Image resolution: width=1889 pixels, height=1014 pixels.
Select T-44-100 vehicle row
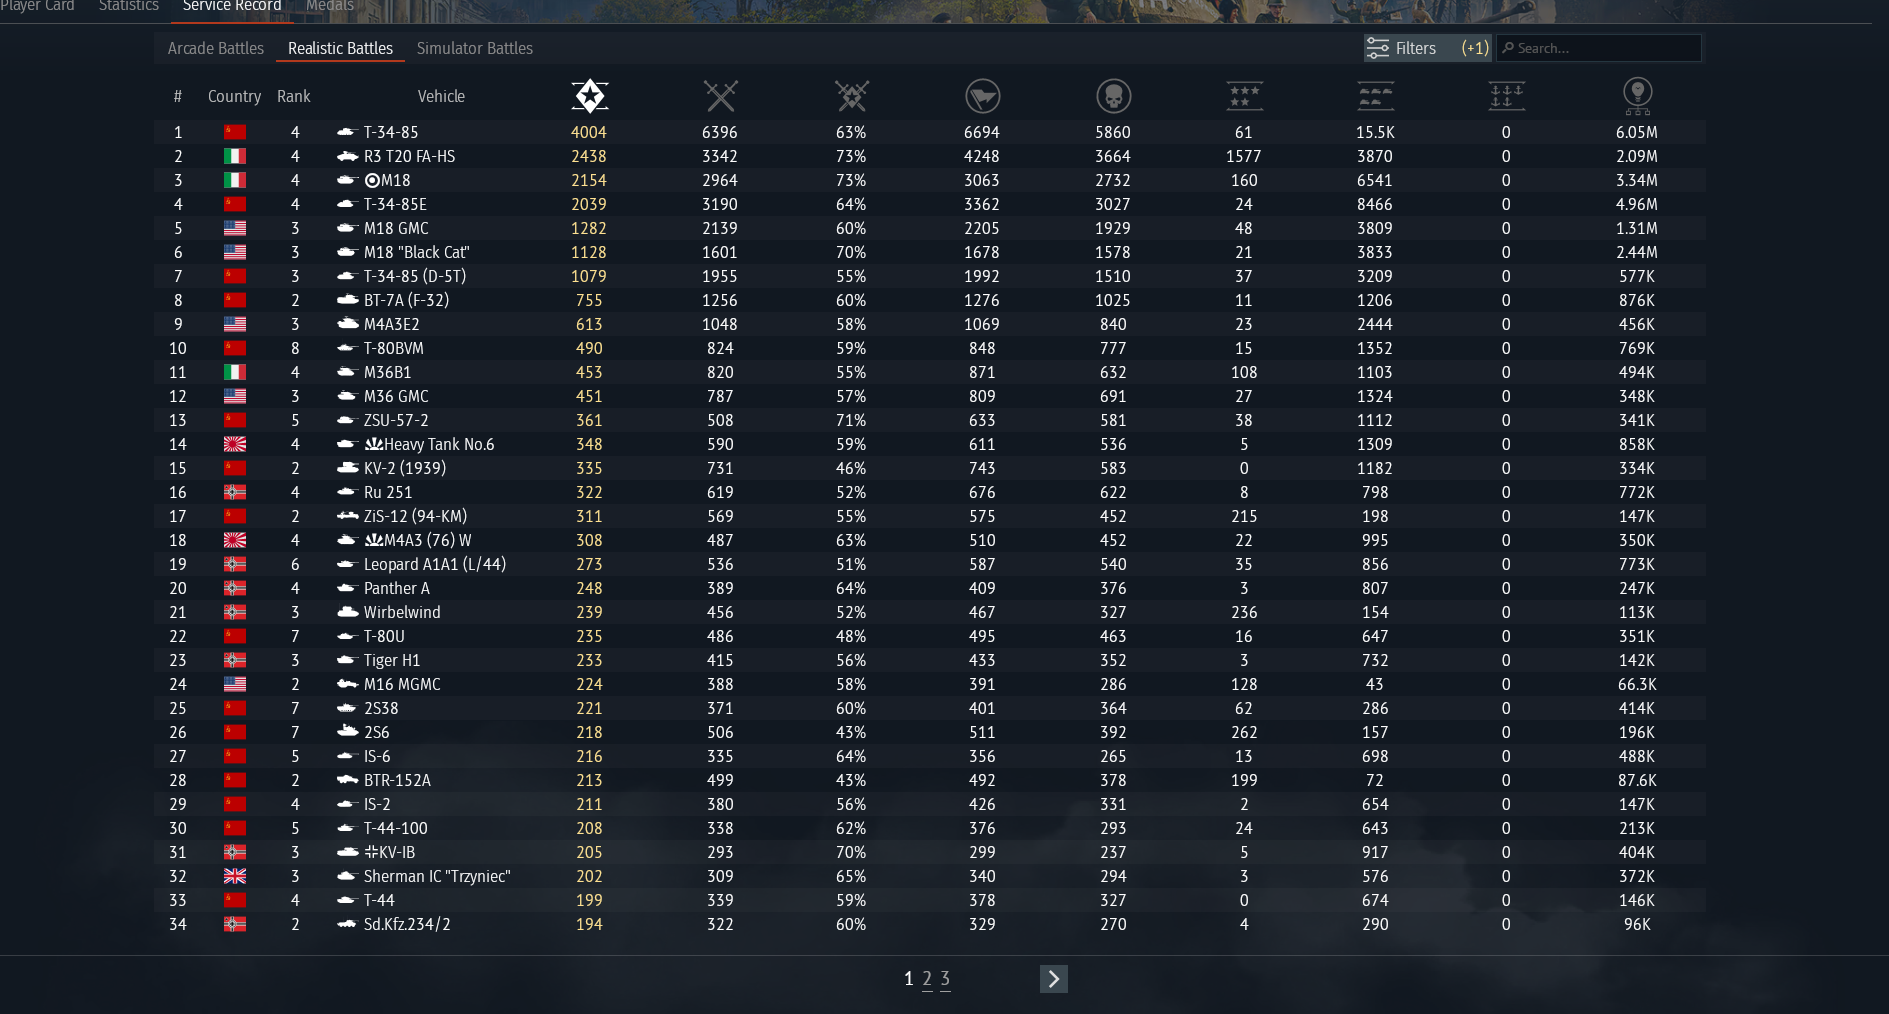pyautogui.click(x=930, y=828)
